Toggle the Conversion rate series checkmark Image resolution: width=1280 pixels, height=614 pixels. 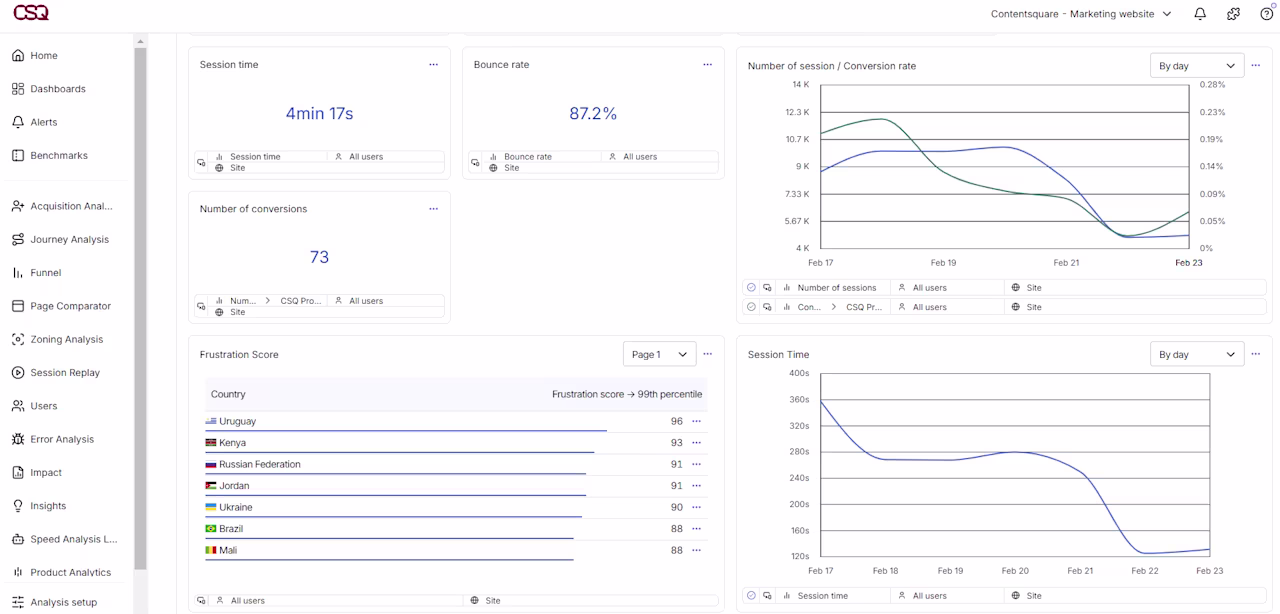point(751,307)
